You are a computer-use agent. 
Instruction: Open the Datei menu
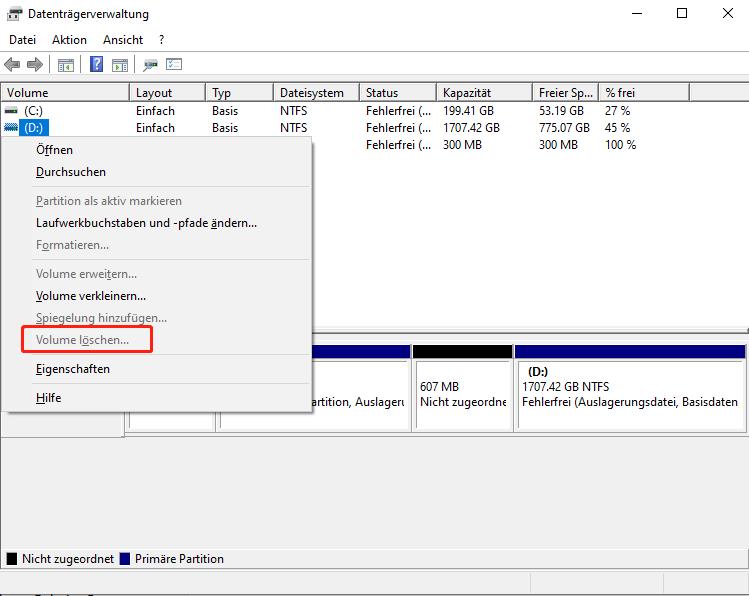[22, 40]
